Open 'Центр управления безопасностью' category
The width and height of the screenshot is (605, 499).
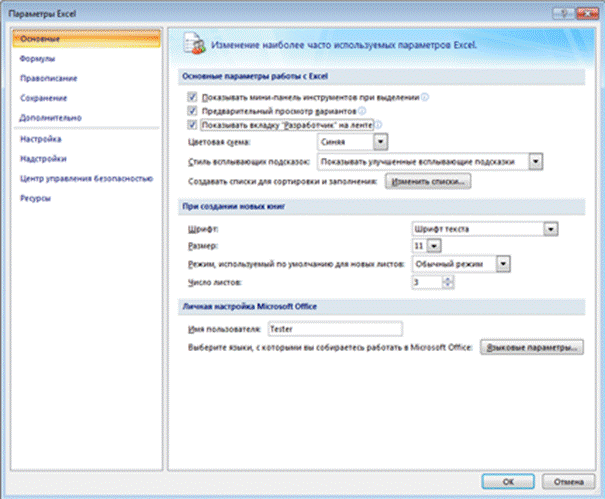[x=86, y=178]
